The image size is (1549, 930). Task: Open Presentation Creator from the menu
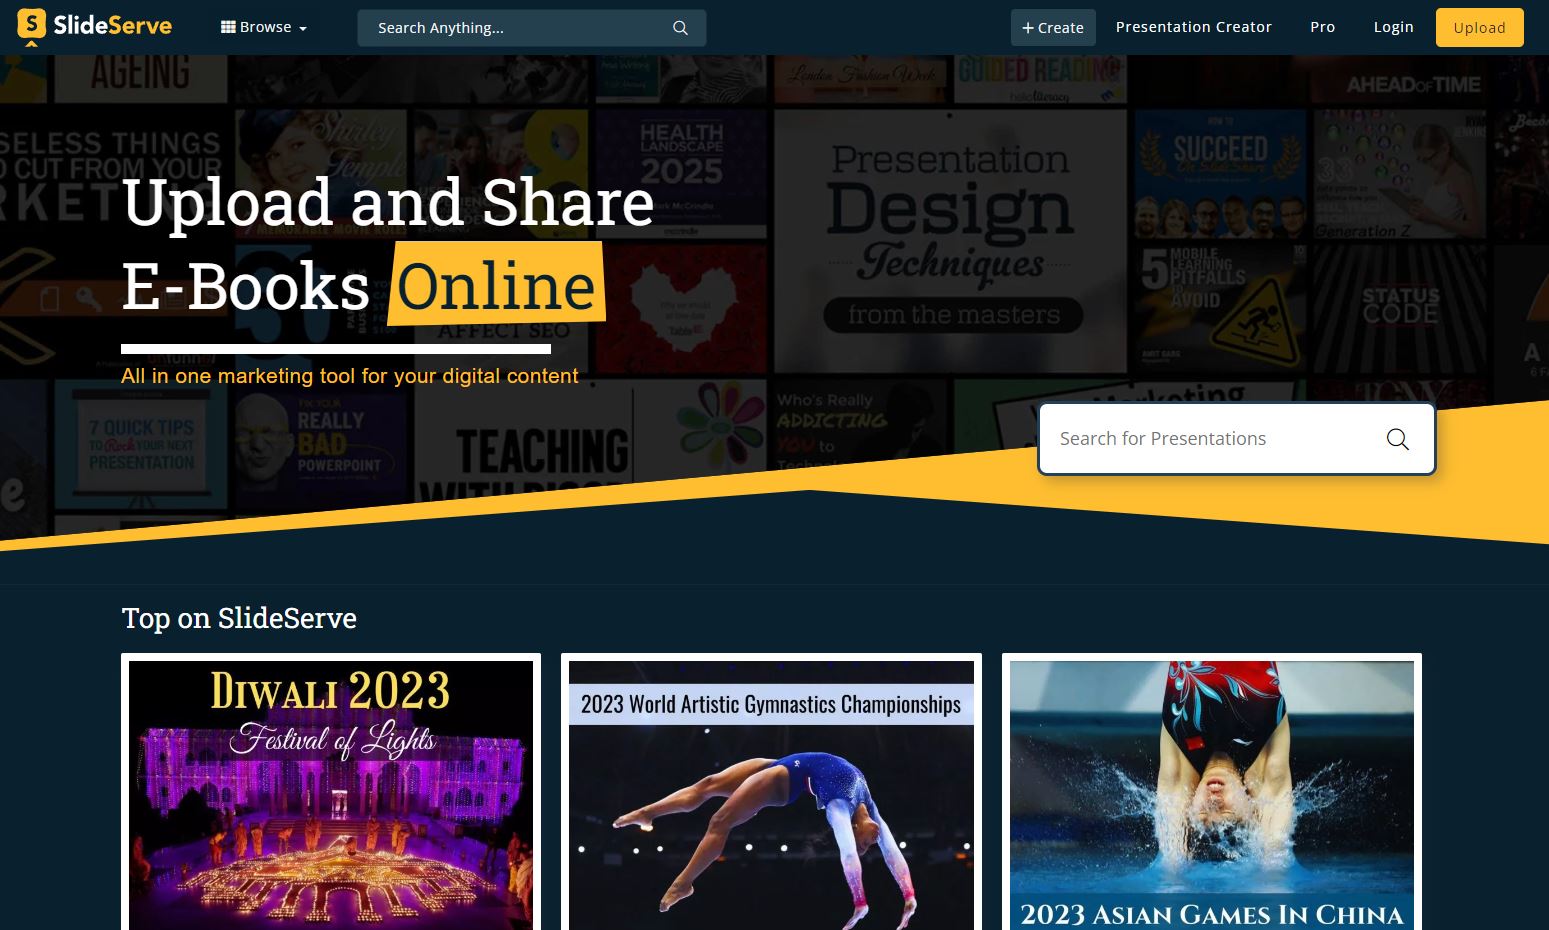[x=1193, y=27]
